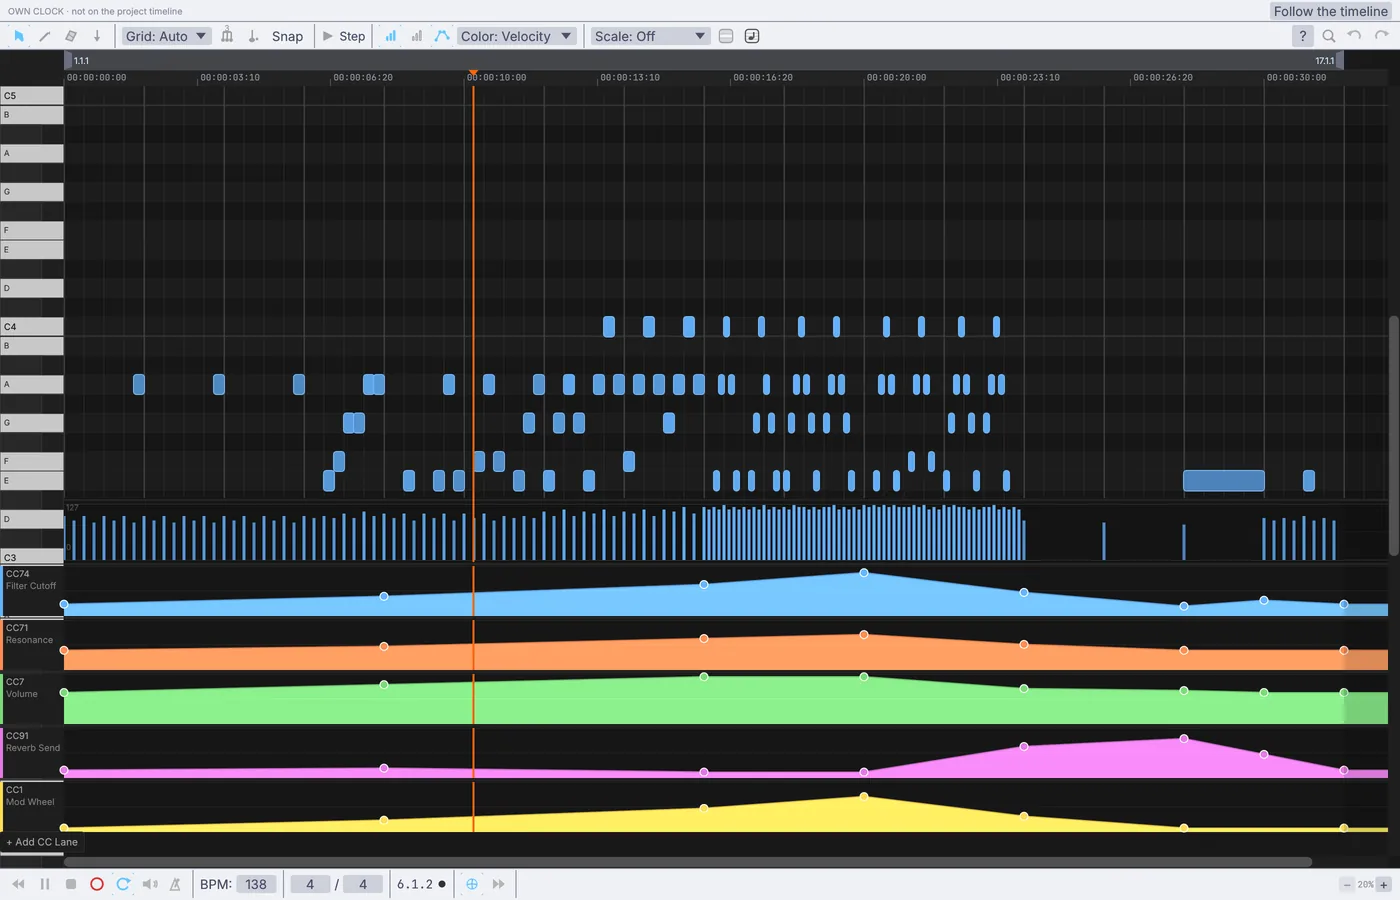Select the CC71 Resonance lane header
The height and width of the screenshot is (900, 1400).
32,644
